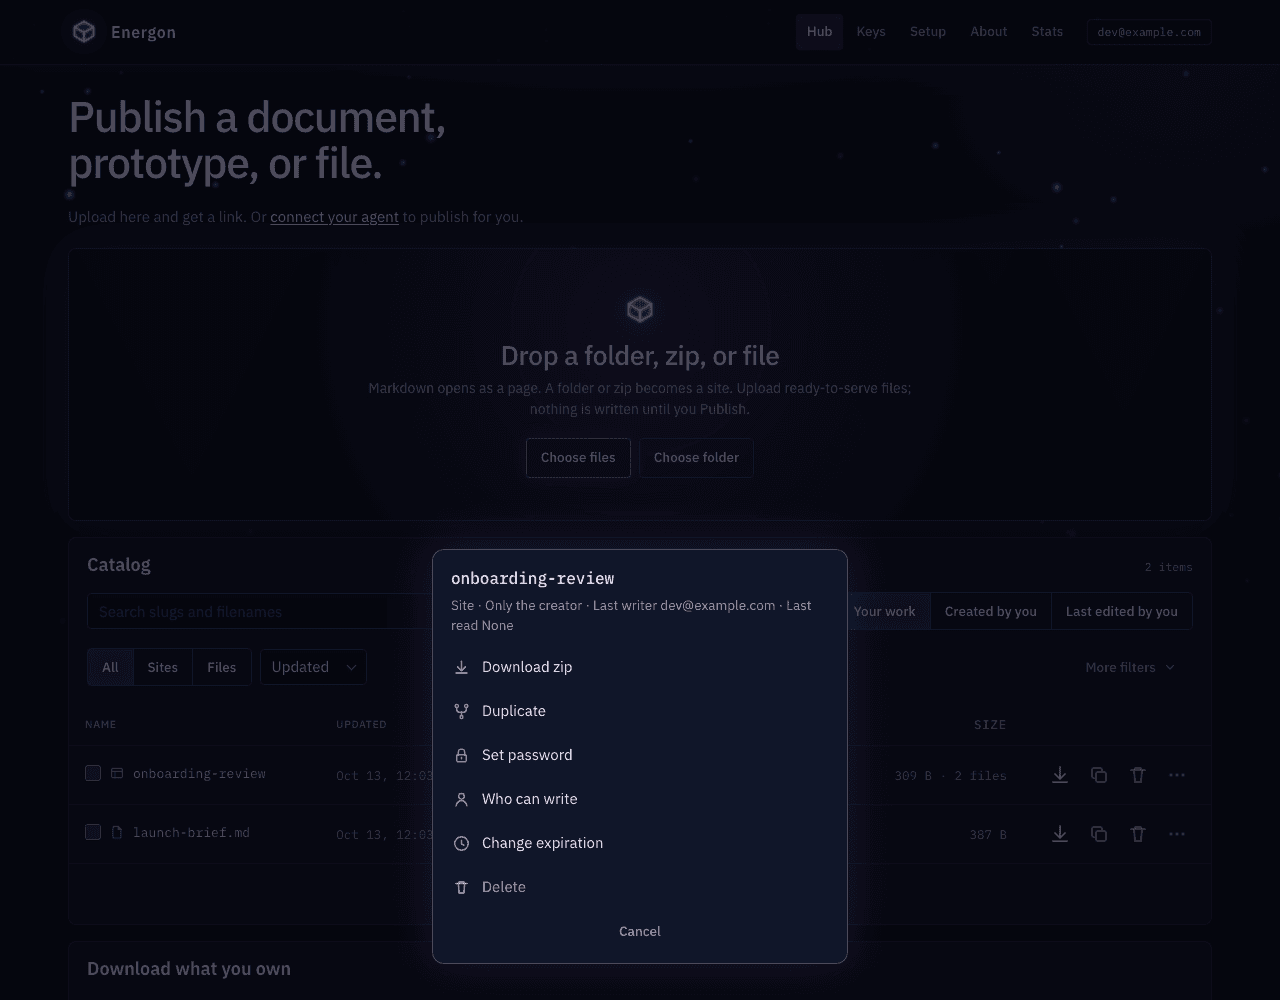Screen dimensions: 1280x1000
Task: Click the file icon next to launch-brief.md
Action: (x=117, y=832)
